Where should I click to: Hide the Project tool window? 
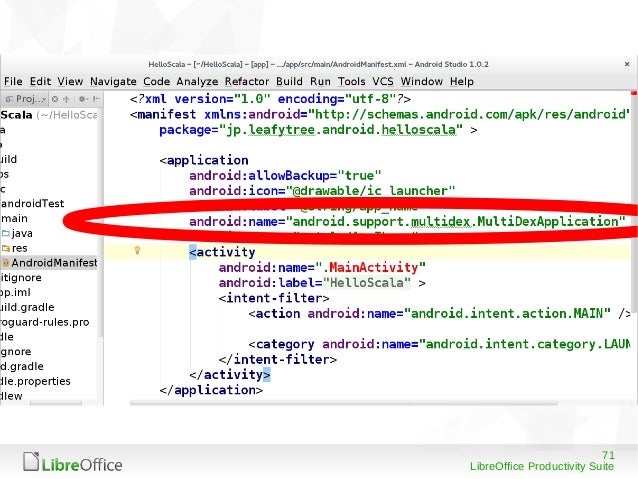(x=96, y=99)
